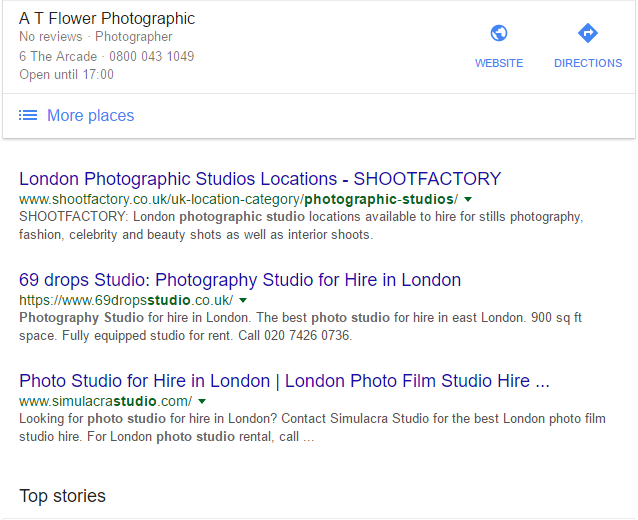Click the More places list icon

point(28,116)
